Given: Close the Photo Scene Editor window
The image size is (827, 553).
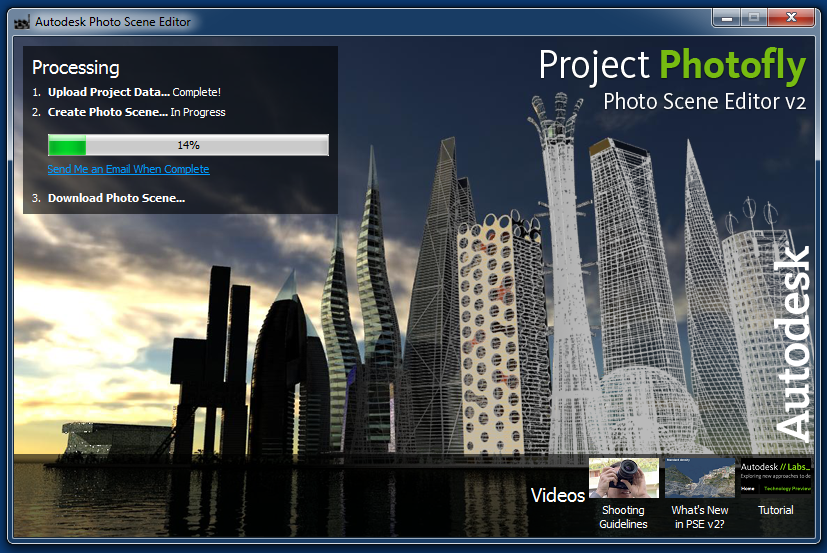Looking at the screenshot, I should (x=791, y=17).
